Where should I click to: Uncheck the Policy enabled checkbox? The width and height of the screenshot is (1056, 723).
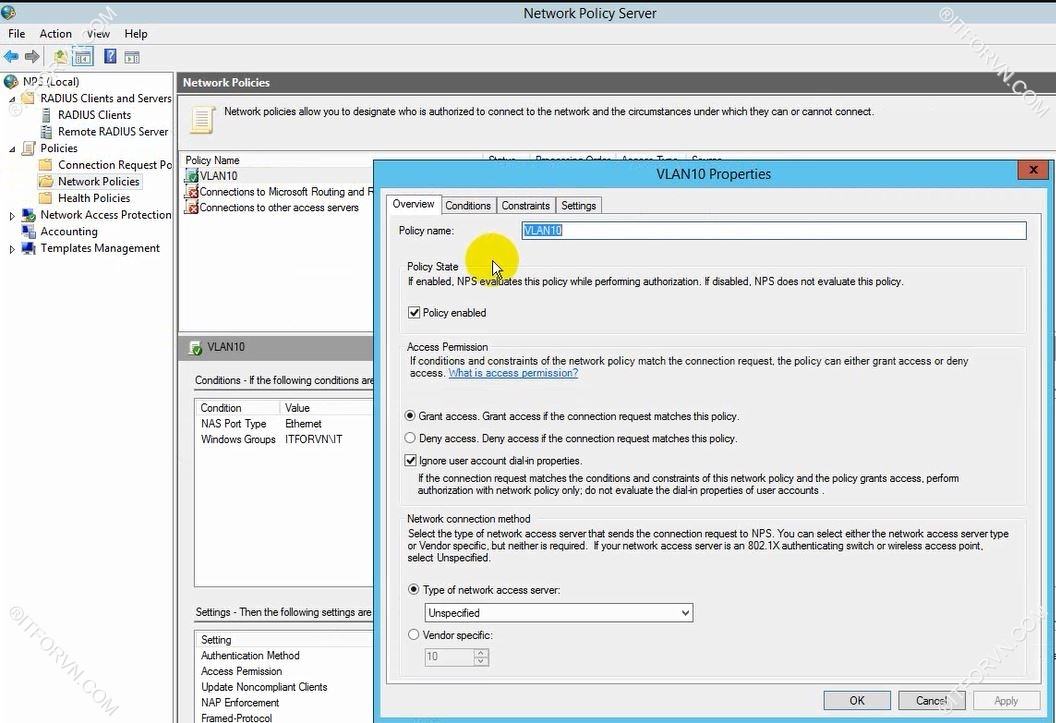tap(414, 313)
